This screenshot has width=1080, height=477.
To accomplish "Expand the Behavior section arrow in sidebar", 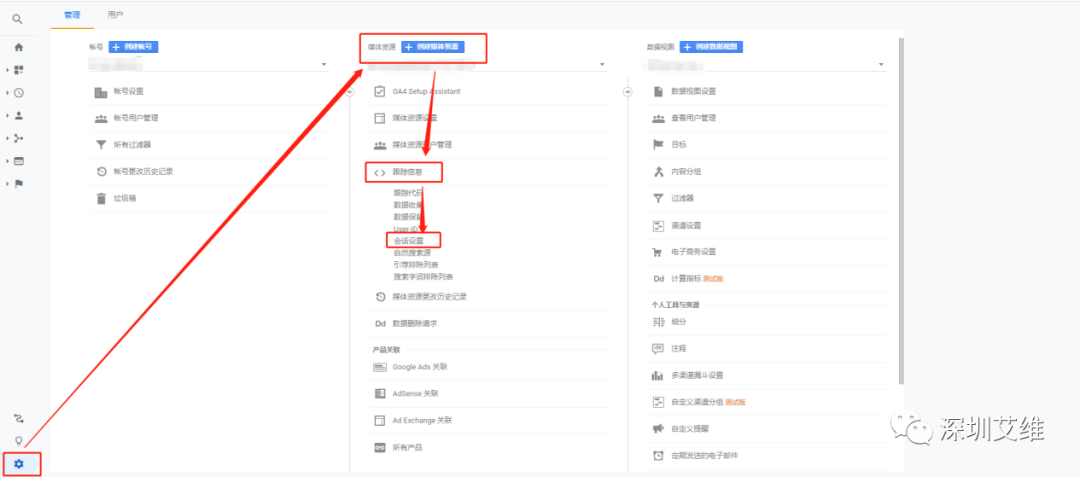I will click(x=8, y=161).
